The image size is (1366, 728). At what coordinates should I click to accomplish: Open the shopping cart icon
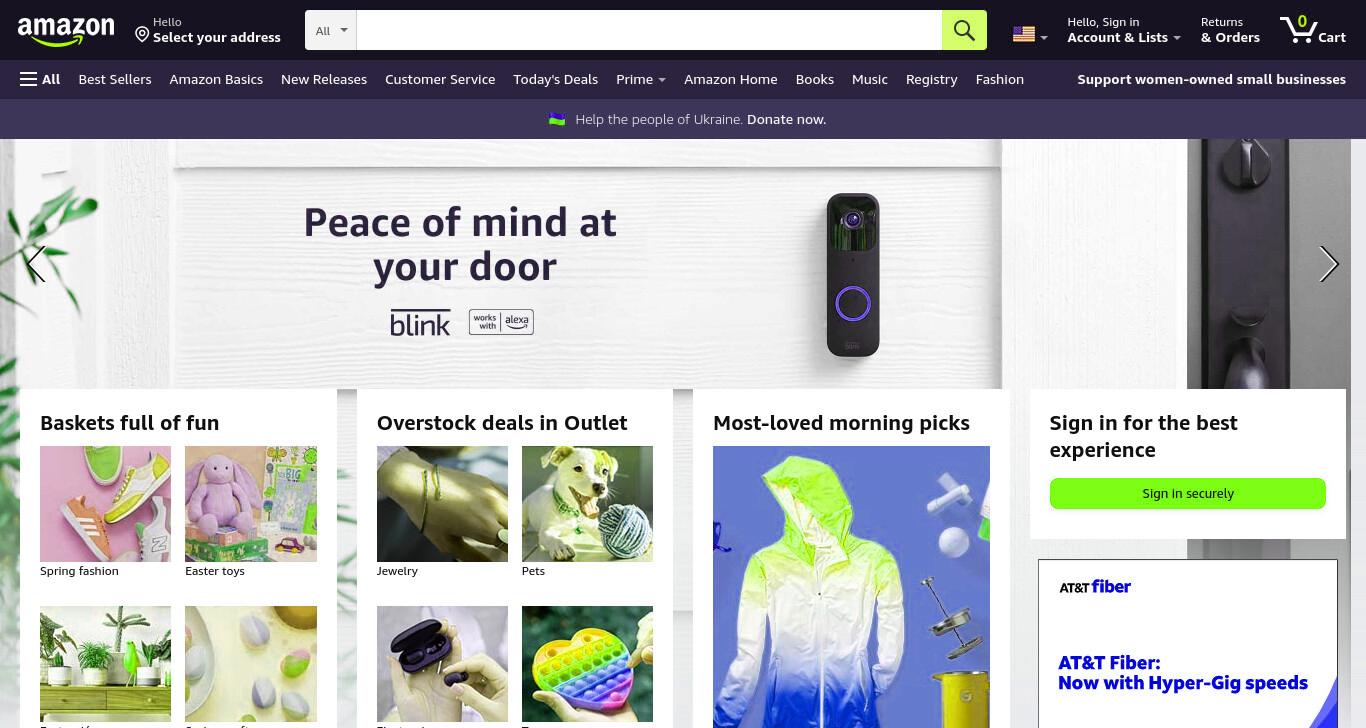1312,30
